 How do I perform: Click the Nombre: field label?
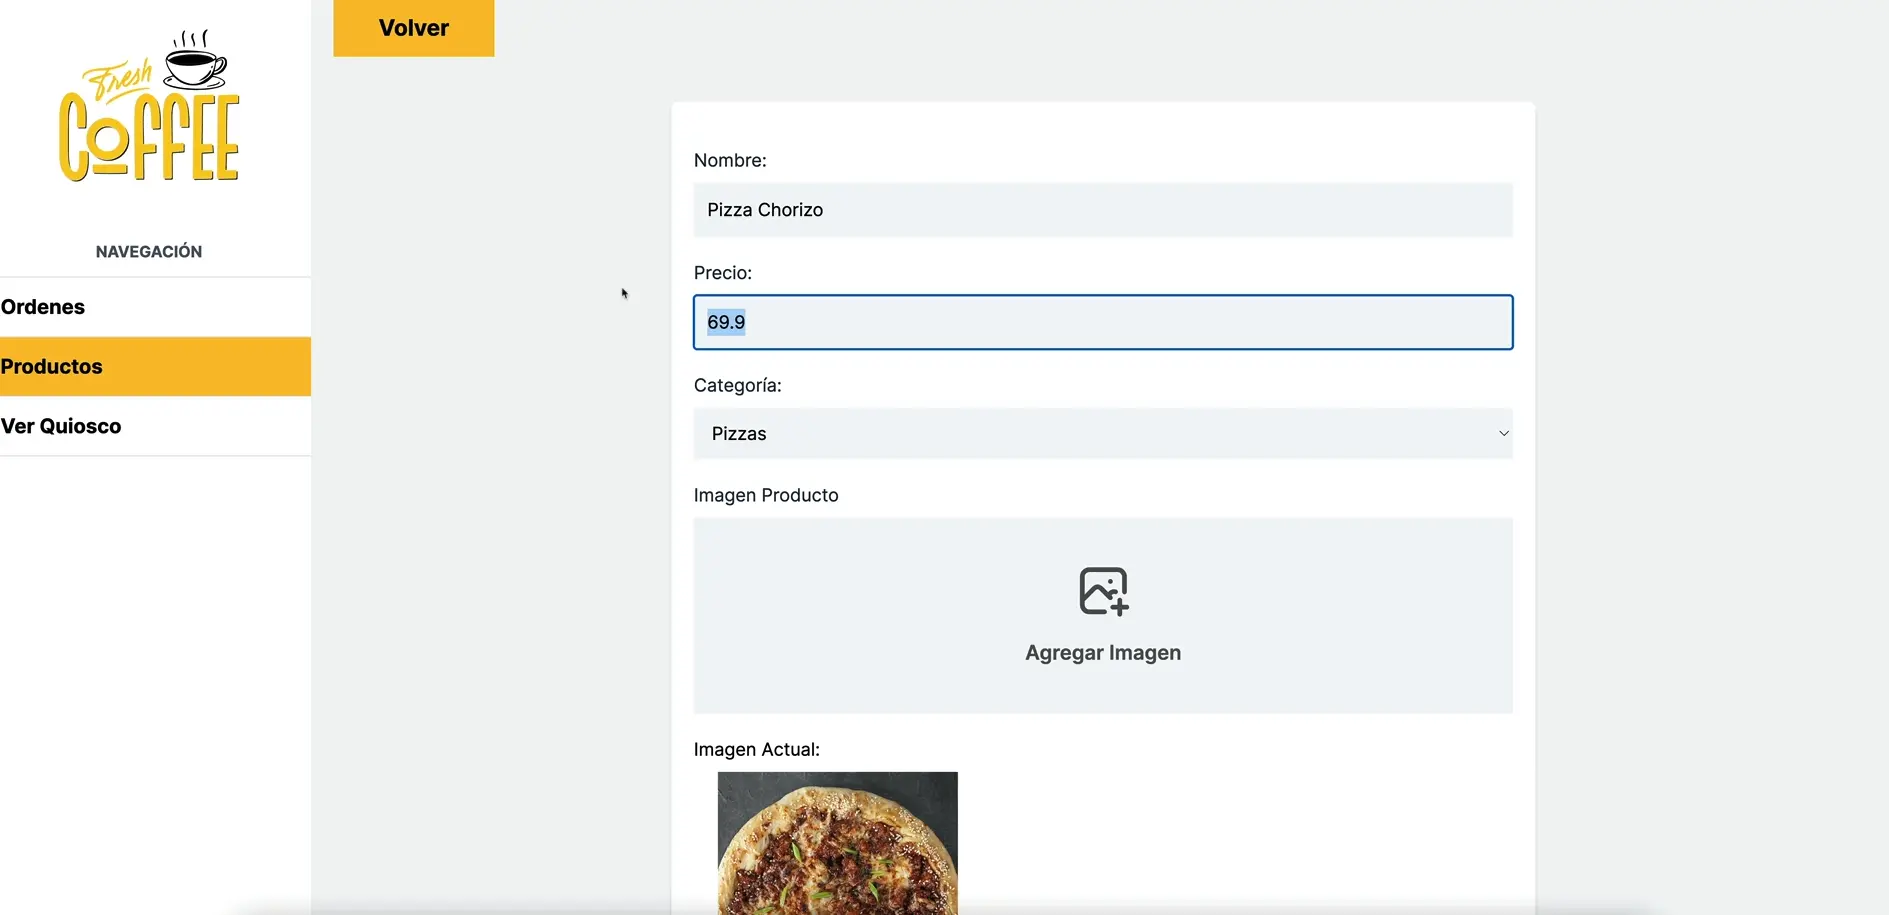coord(730,160)
